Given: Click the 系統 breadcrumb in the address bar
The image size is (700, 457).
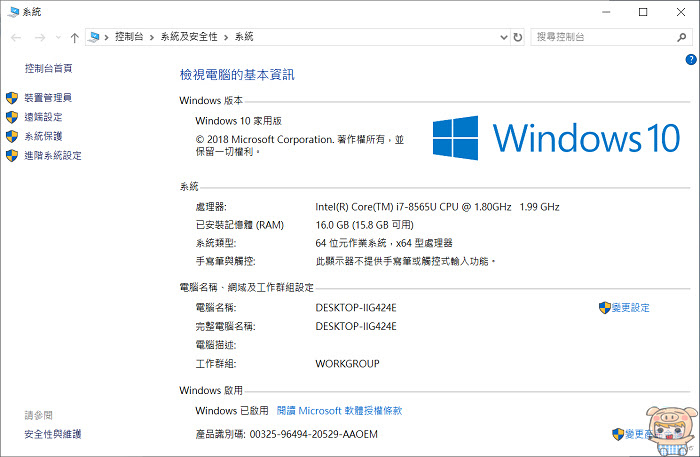Looking at the screenshot, I should click(x=244, y=37).
